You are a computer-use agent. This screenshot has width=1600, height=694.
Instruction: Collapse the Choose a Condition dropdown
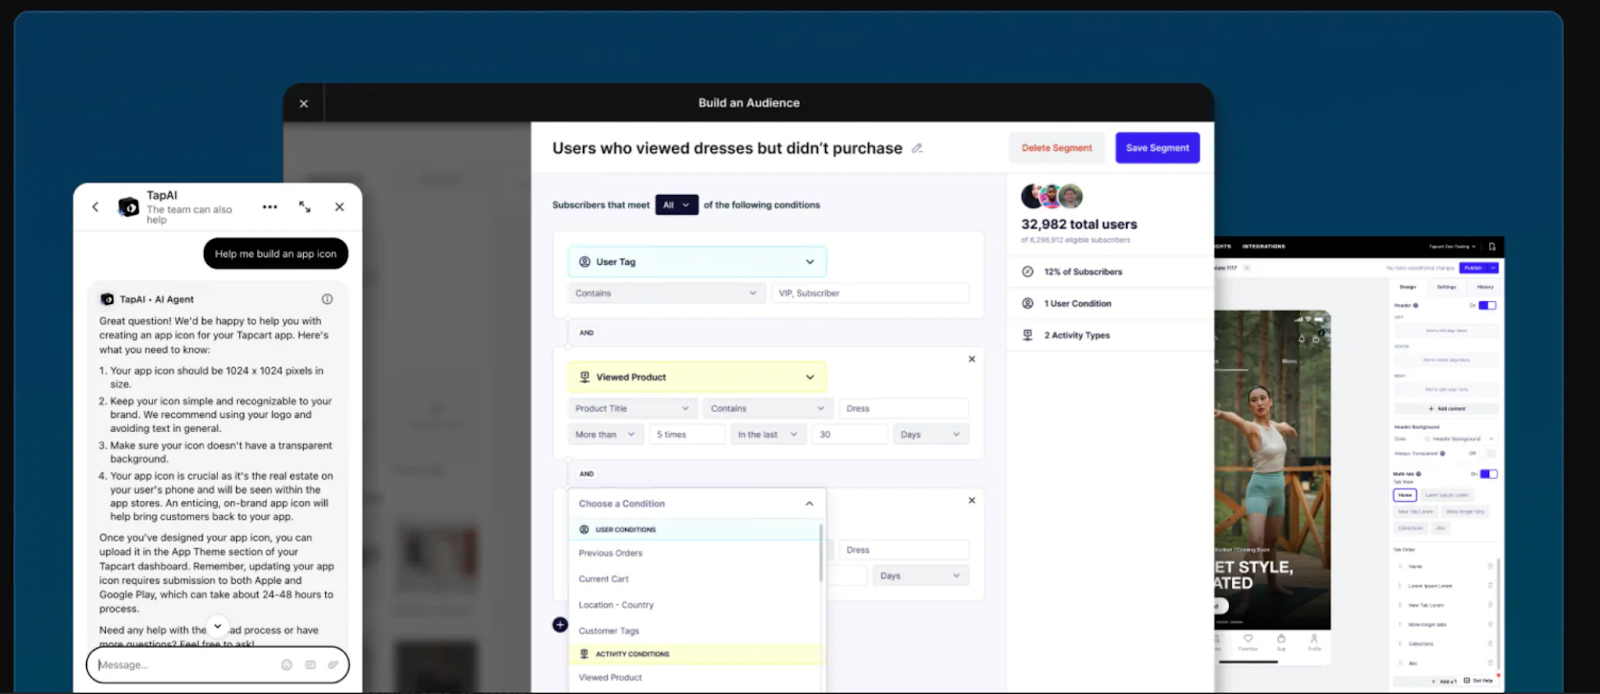809,504
